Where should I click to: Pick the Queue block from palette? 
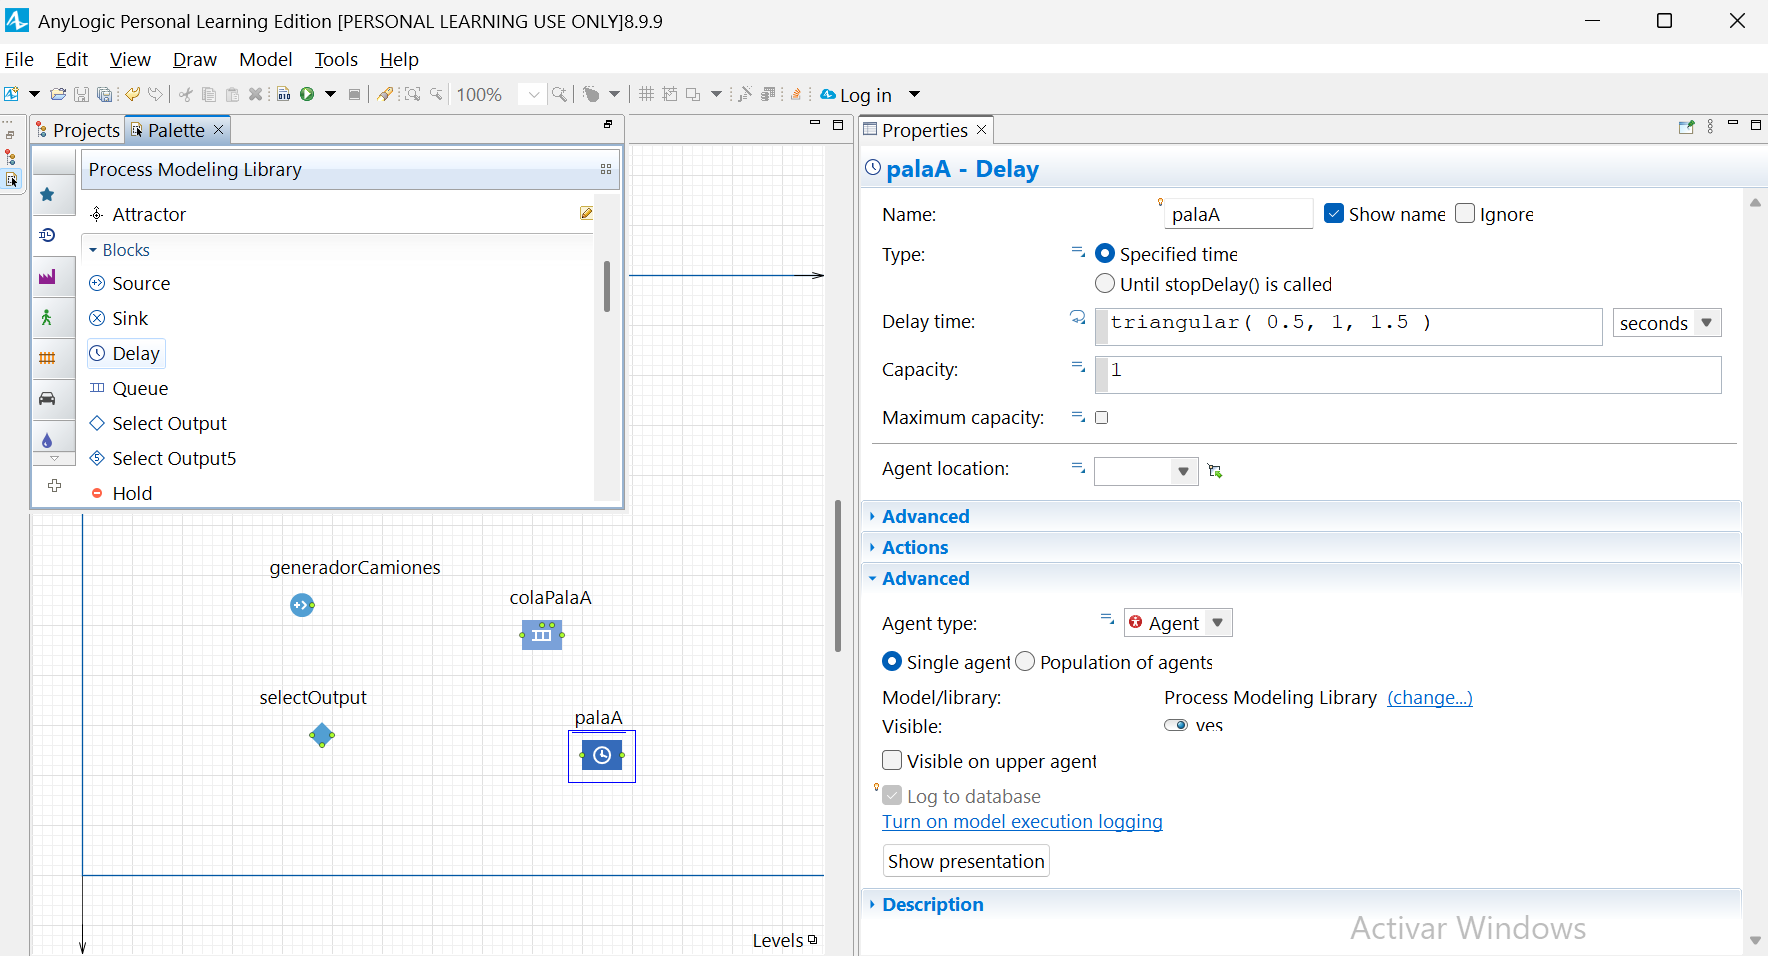coord(129,389)
